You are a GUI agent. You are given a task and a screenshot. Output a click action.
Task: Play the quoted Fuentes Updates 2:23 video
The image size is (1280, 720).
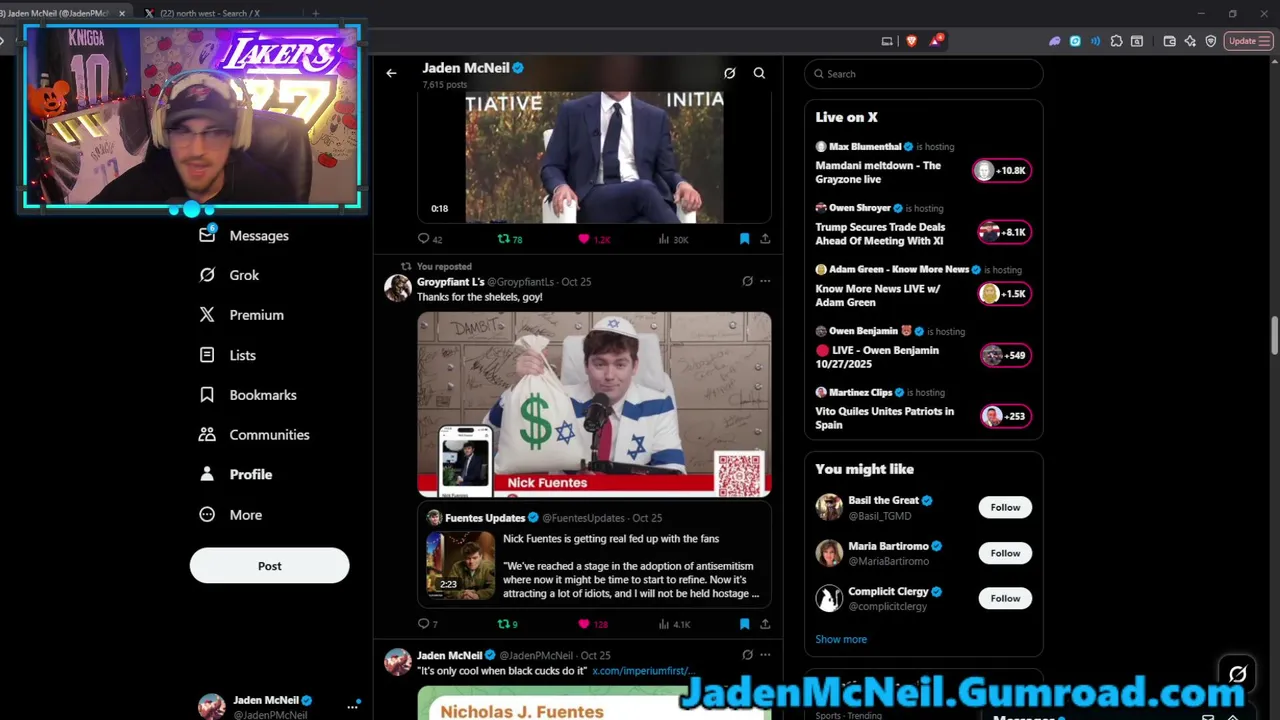coord(460,565)
